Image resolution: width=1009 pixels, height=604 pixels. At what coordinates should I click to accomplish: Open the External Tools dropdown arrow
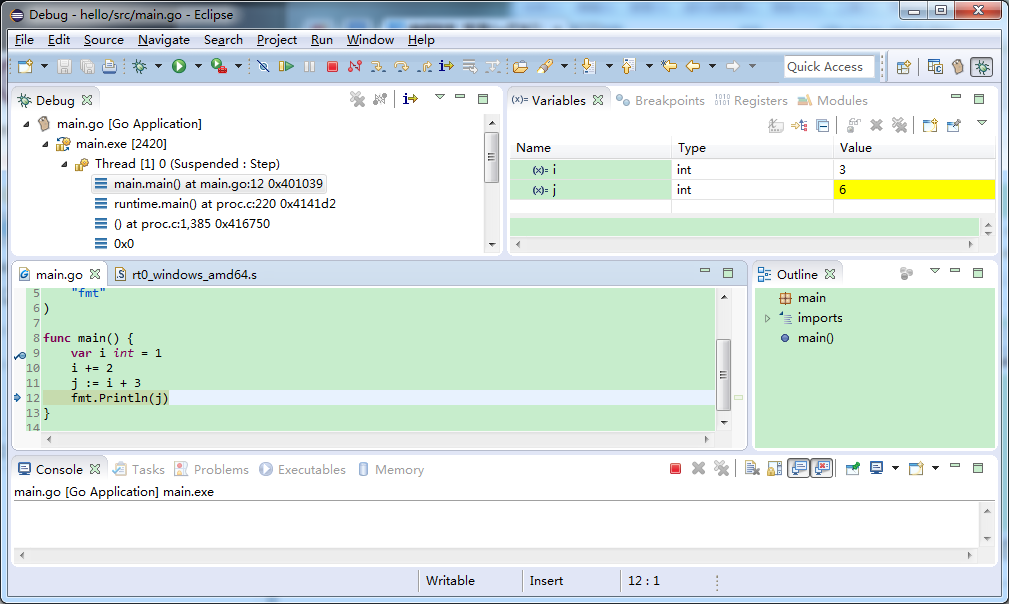238,66
